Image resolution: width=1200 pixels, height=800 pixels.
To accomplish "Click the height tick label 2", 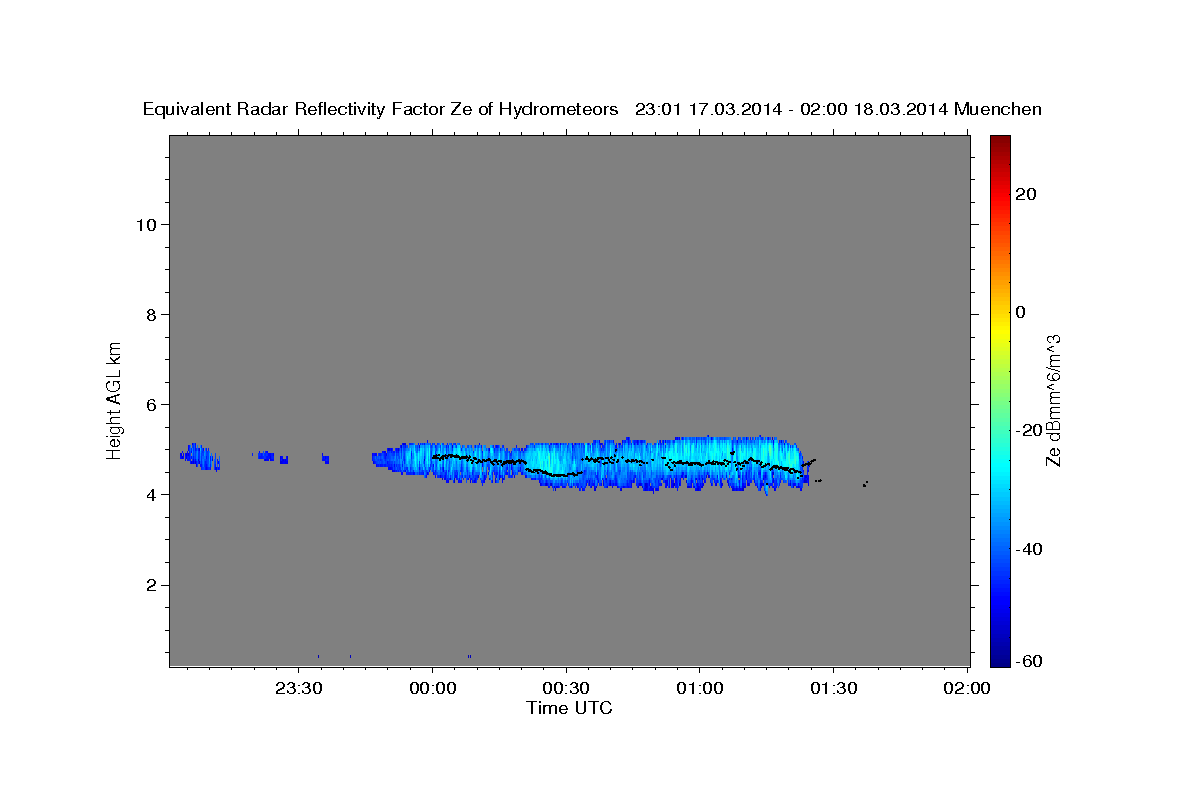I will 149,585.
